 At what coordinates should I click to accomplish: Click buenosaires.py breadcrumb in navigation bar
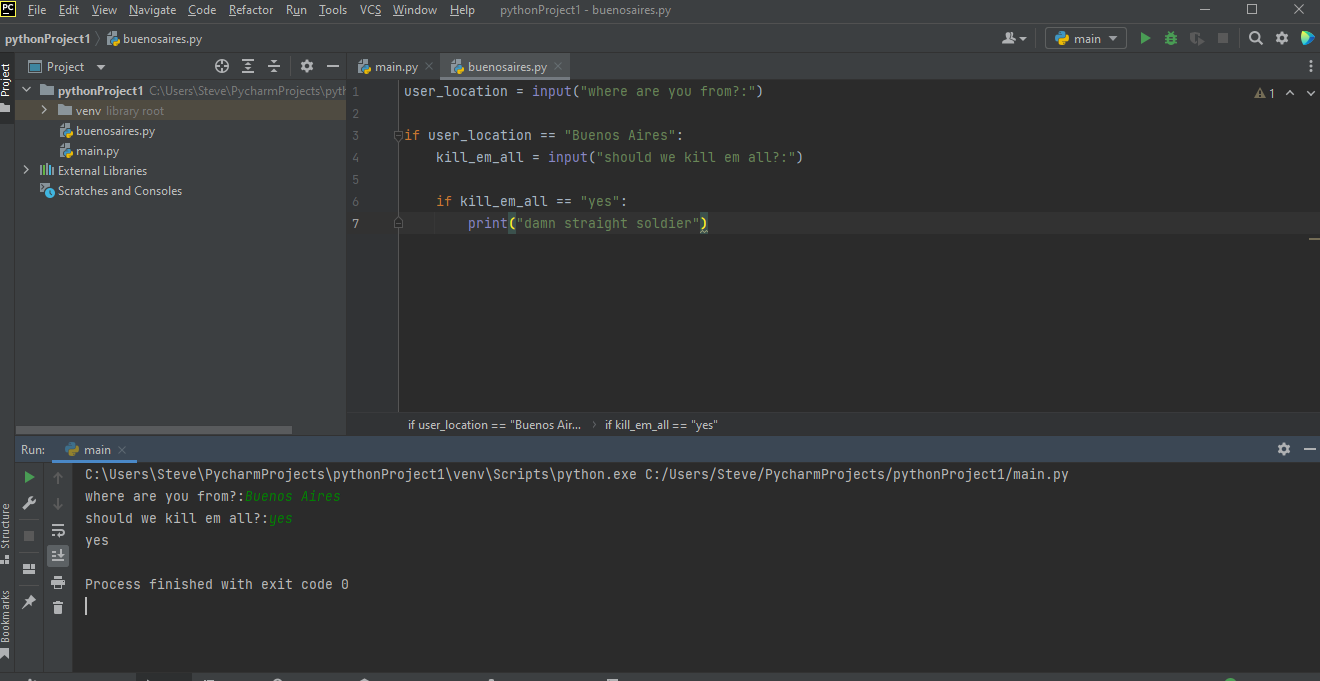(154, 39)
